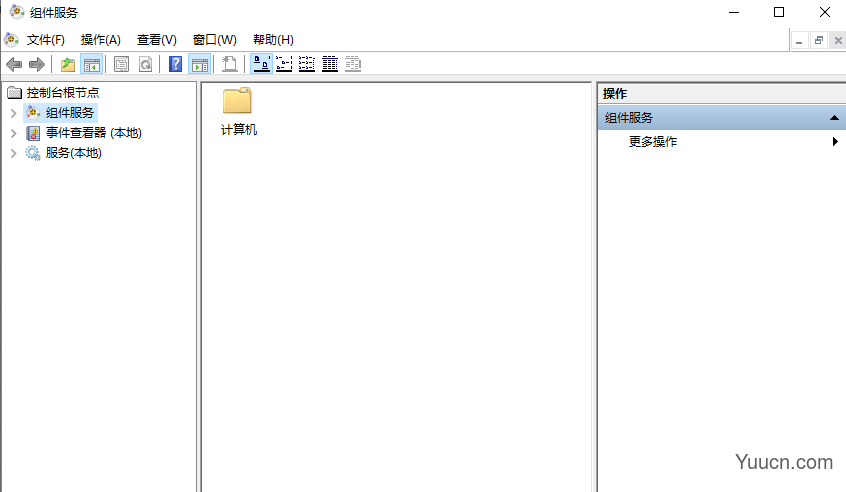Expand the 事件查看器 (本地) node arrow
846x492 pixels.
(13, 133)
